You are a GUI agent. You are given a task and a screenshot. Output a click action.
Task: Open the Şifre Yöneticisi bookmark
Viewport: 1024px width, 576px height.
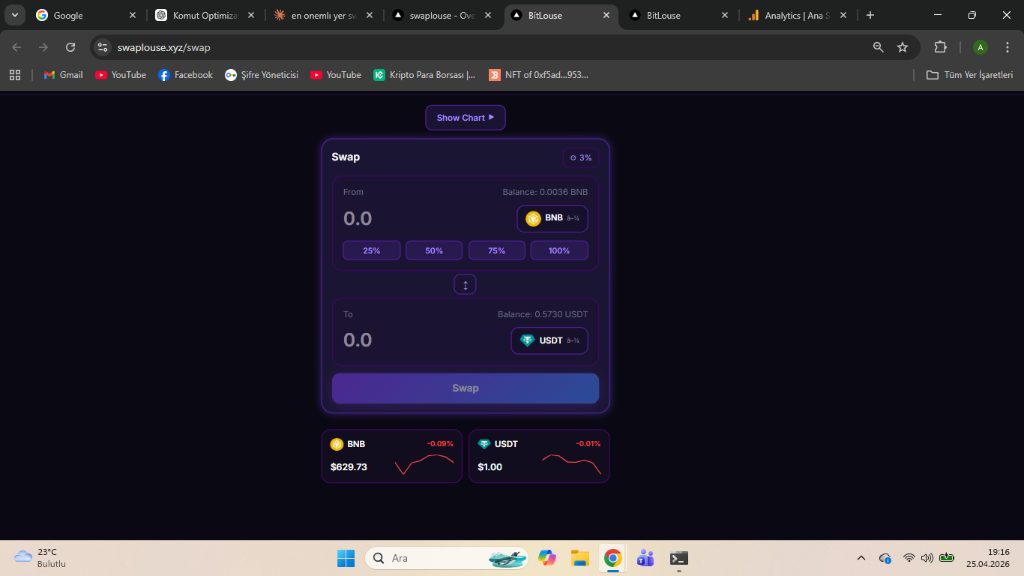click(261, 75)
